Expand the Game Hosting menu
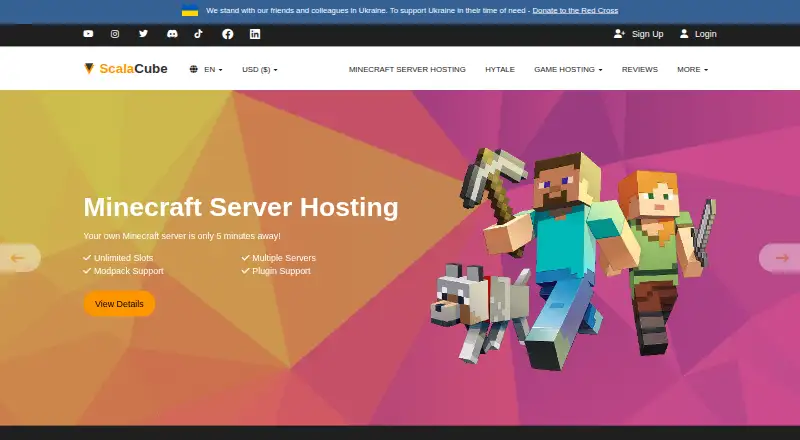The width and height of the screenshot is (800, 440). click(568, 69)
